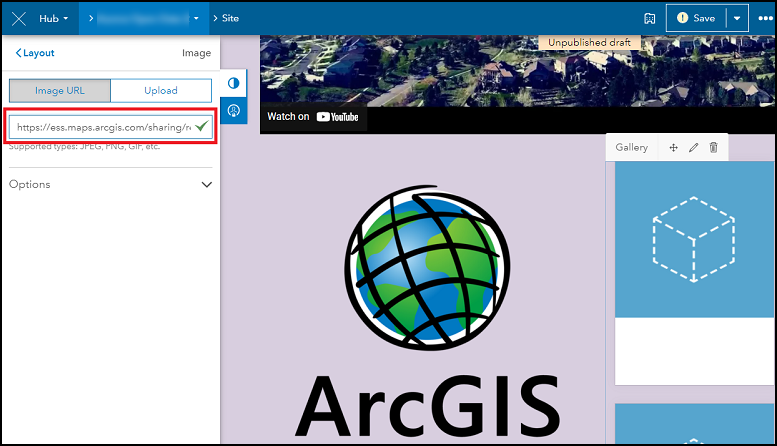Screen dimensions: 777x446
Task: Click the green checkmark in URL field
Action: (203, 127)
